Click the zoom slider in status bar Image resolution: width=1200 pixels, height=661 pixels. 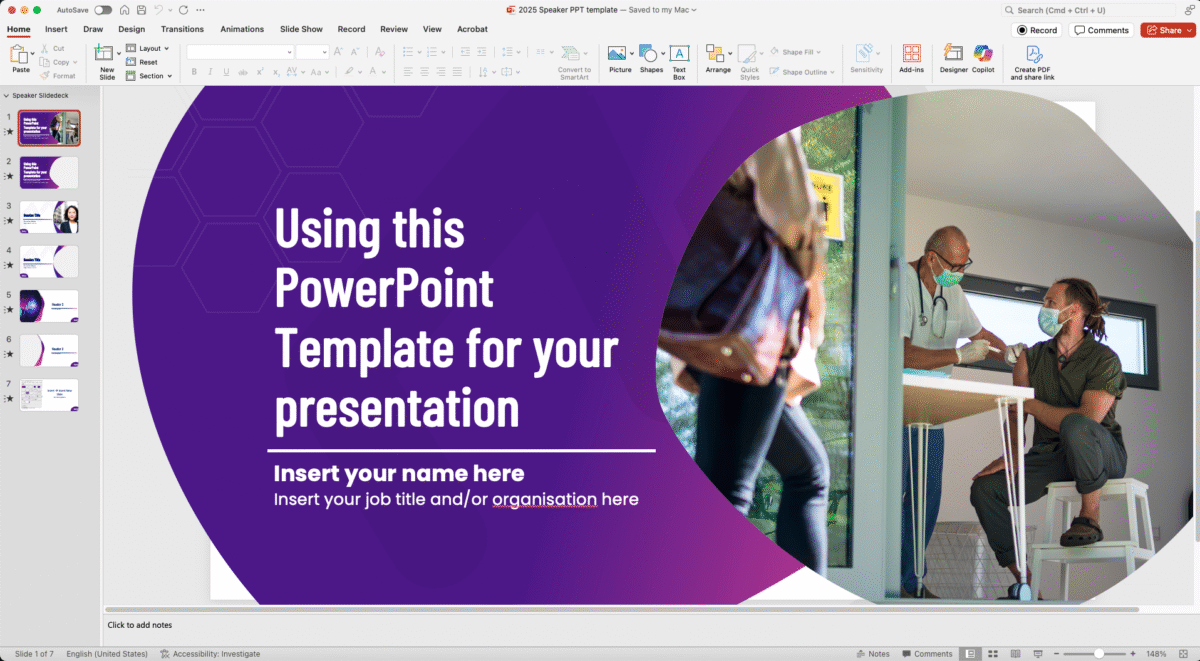1099,654
